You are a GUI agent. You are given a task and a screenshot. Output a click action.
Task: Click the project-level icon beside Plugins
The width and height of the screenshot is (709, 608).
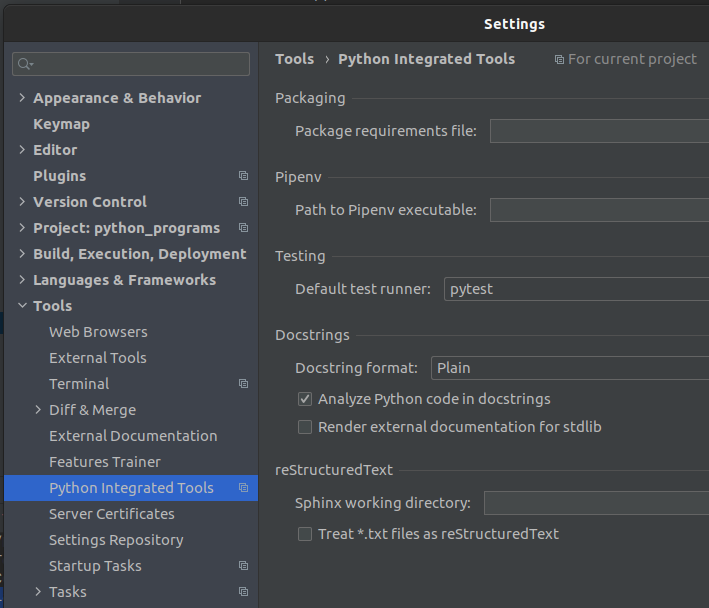(243, 176)
